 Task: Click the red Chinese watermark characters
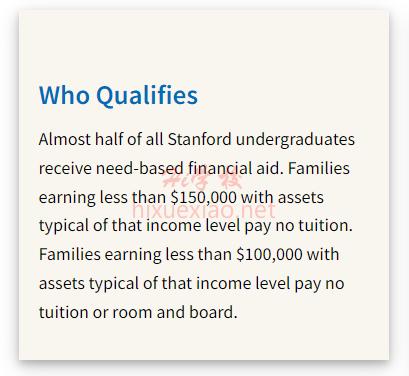point(202,180)
